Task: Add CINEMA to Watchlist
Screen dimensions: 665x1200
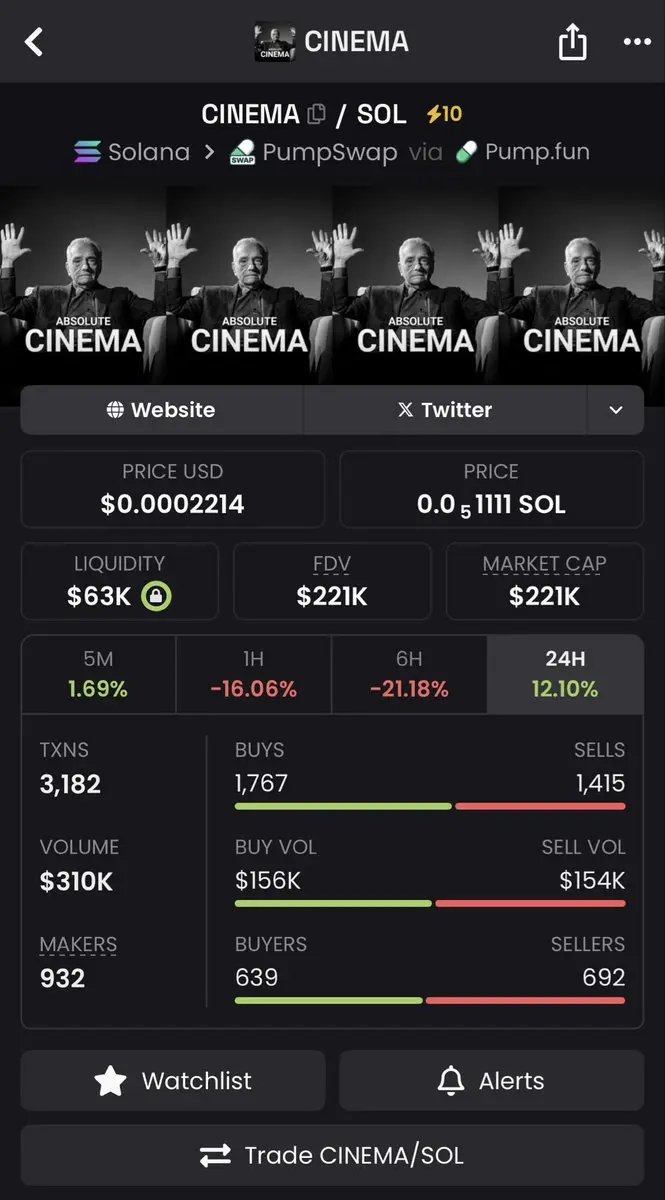Action: (173, 1080)
